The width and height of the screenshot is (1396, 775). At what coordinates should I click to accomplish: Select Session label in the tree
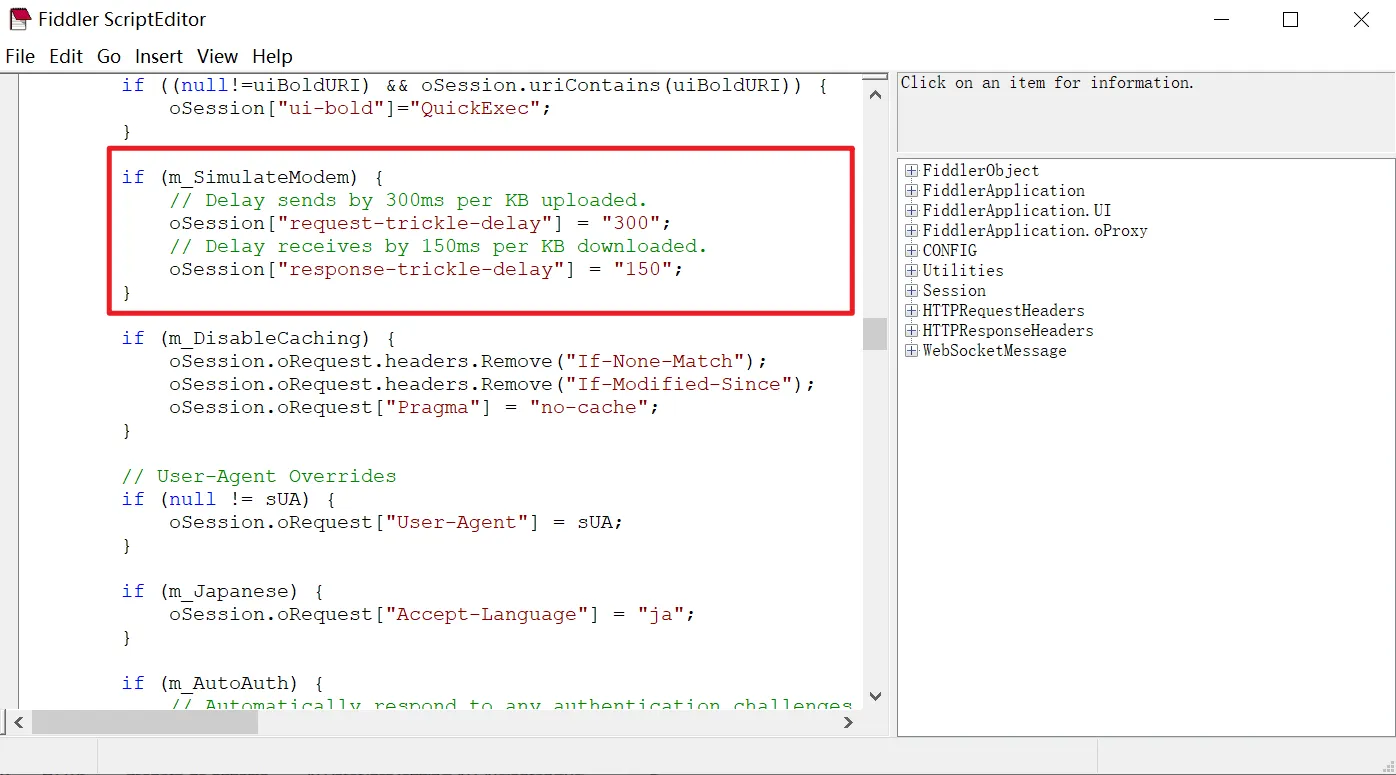[953, 291]
